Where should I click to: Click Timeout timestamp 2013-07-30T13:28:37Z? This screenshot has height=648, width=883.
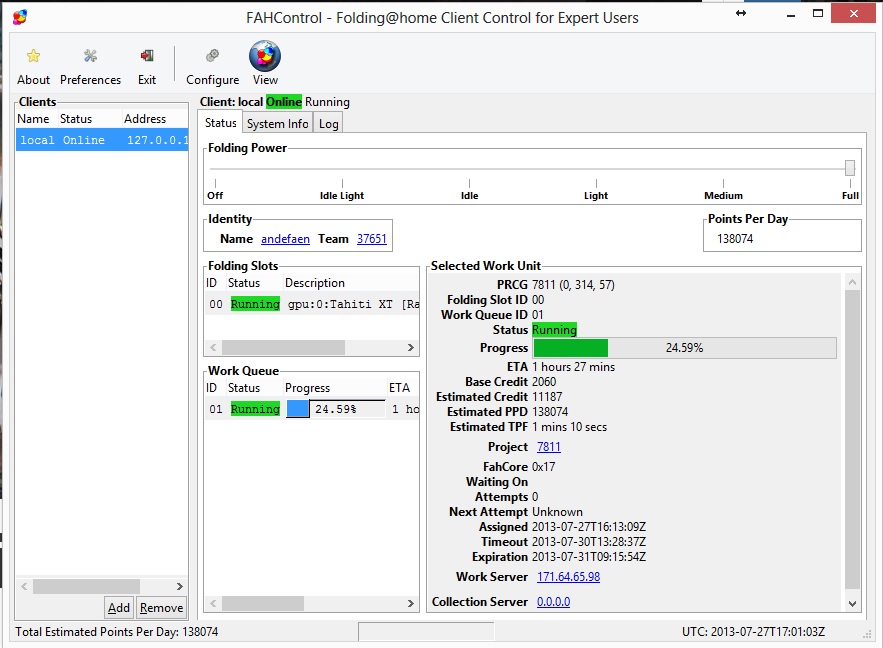click(588, 542)
